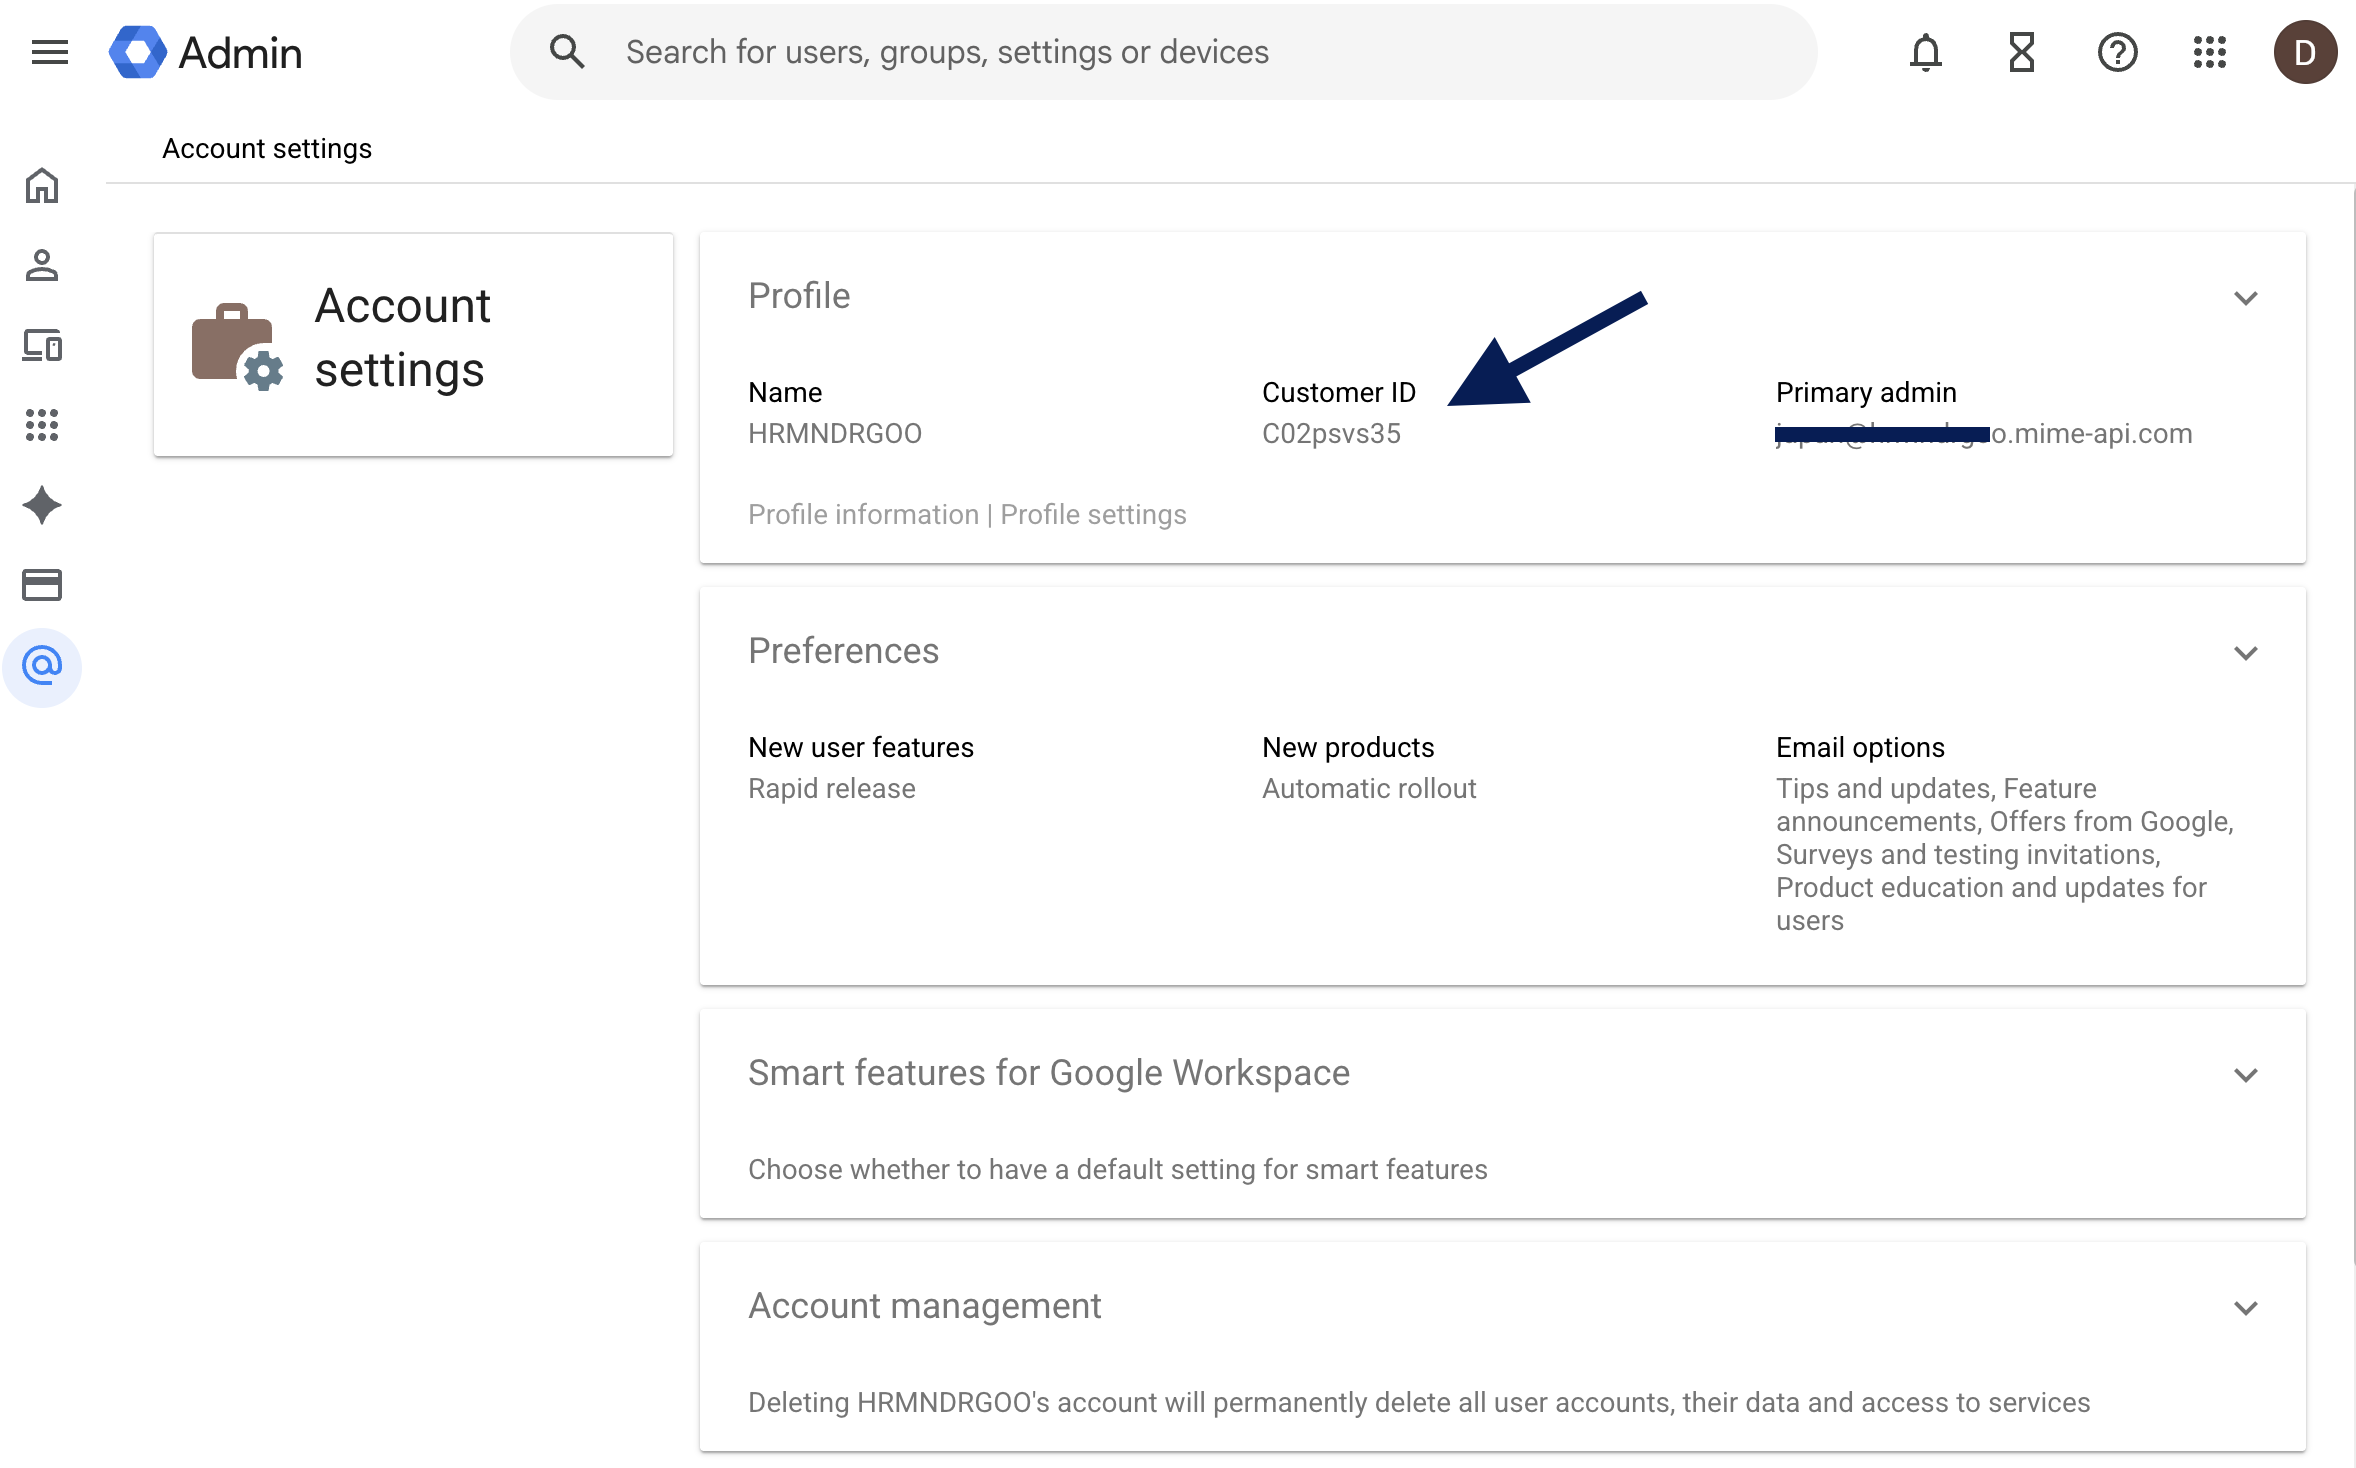Select Account @ icon in sidebar
Image resolution: width=2356 pixels, height=1468 pixels.
tap(42, 666)
